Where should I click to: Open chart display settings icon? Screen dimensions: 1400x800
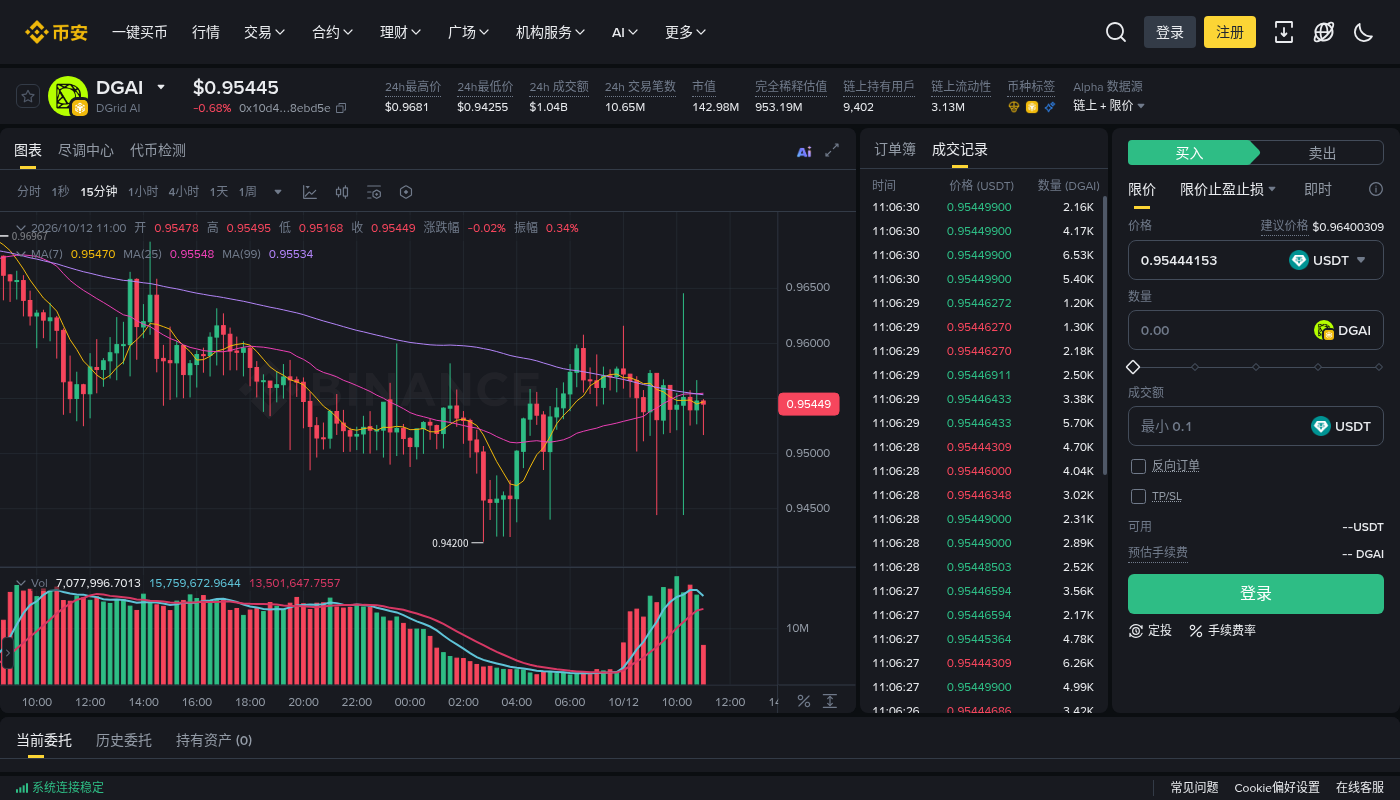click(x=374, y=192)
